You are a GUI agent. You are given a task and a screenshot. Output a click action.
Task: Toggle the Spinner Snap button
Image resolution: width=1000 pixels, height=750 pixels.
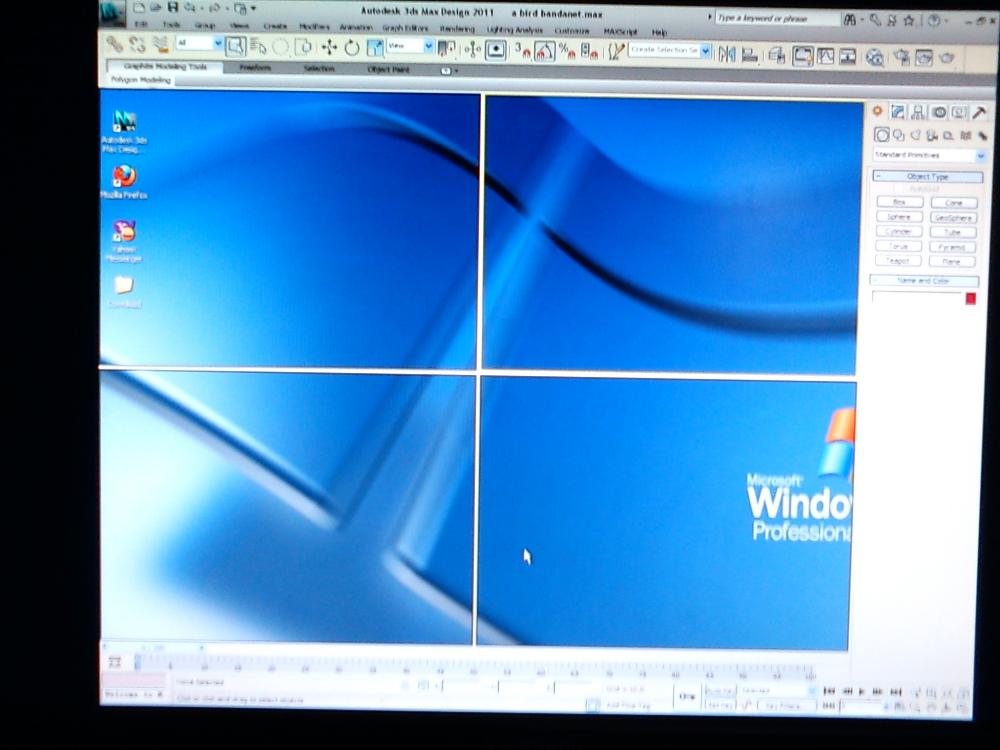tap(589, 50)
